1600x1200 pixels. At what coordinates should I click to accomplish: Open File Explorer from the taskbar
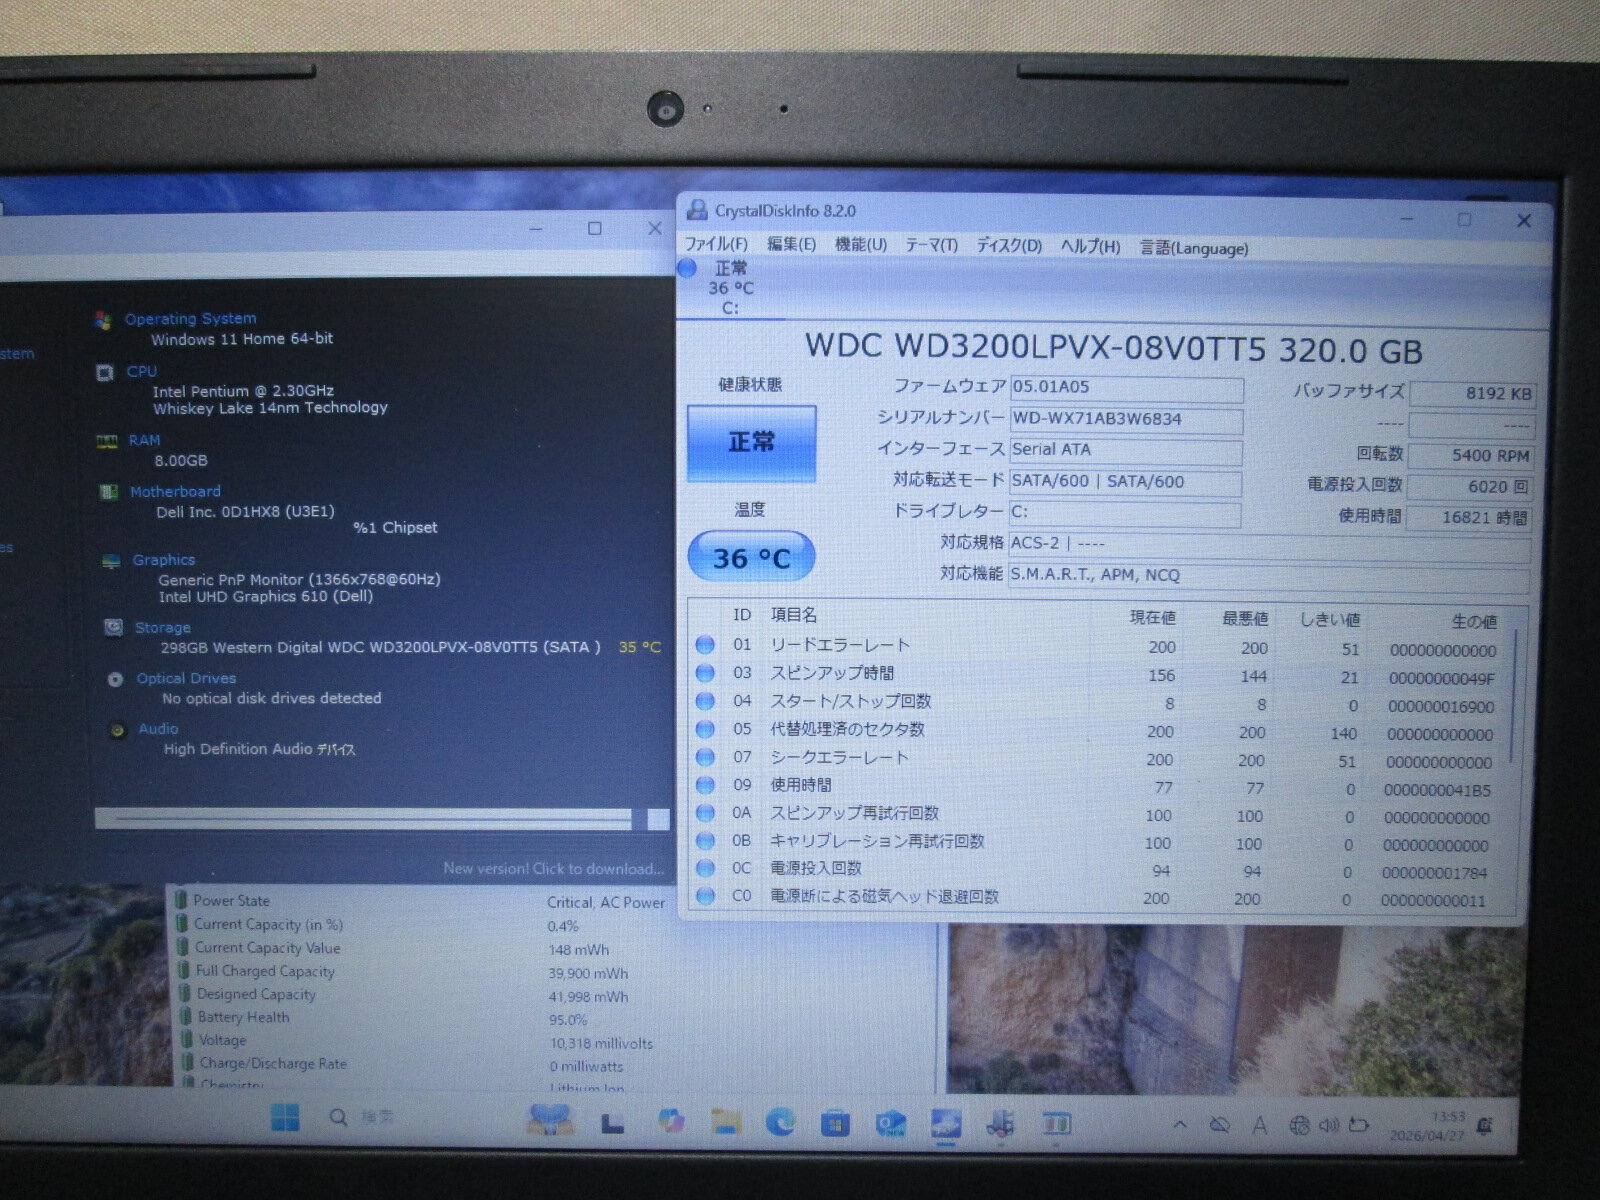pyautogui.click(x=726, y=1122)
